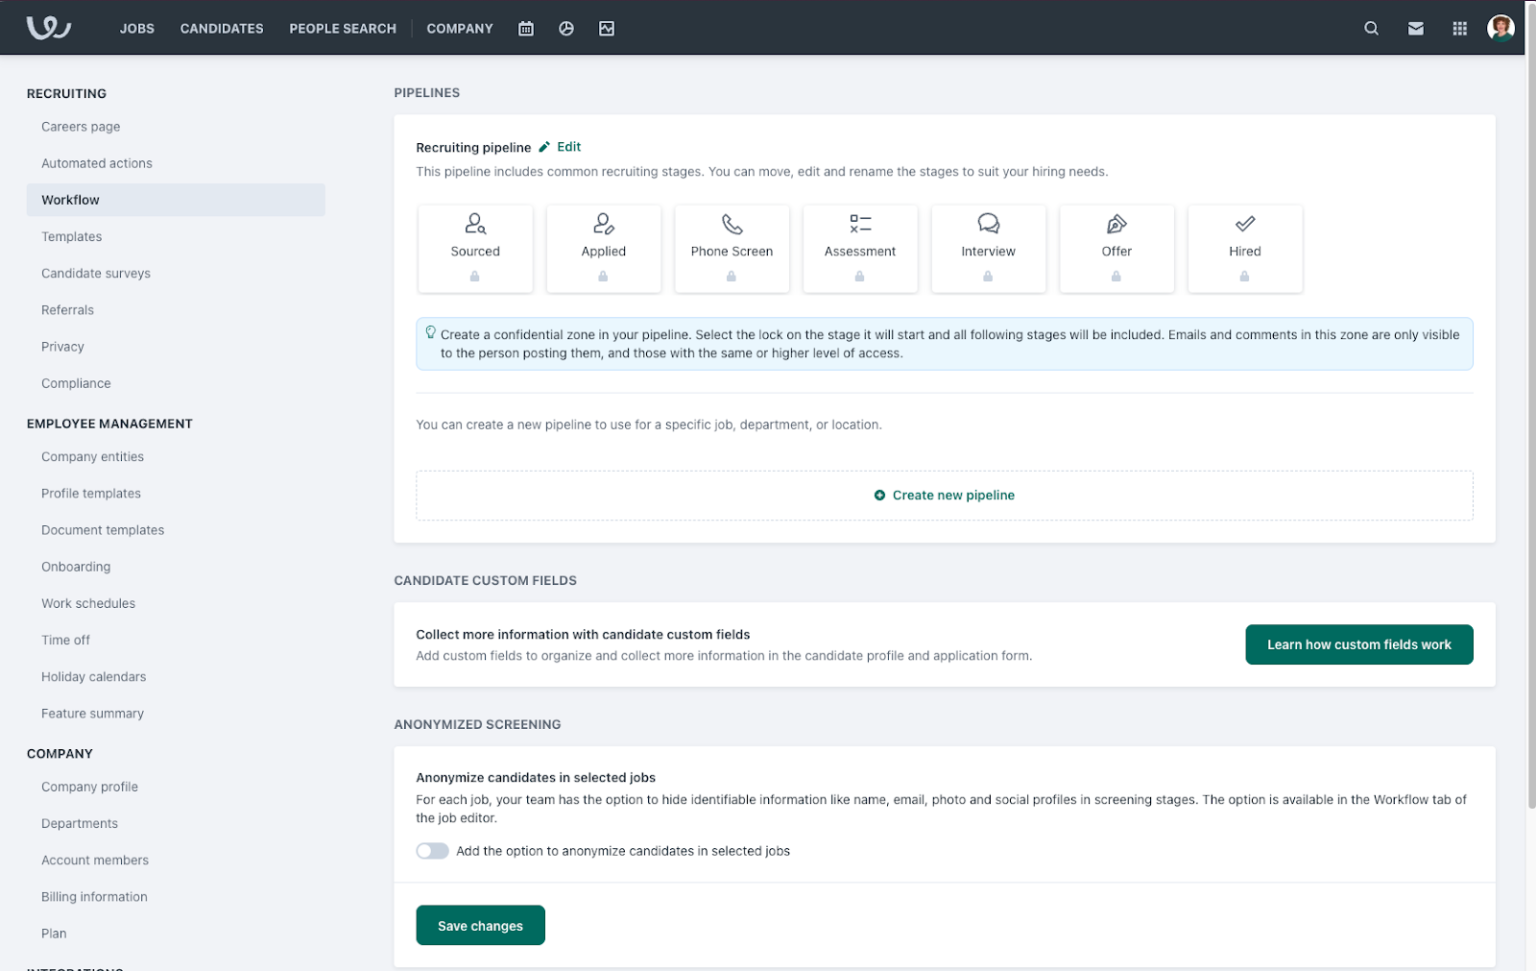Image resolution: width=1536 pixels, height=971 pixels.
Task: Select Automated actions in sidebar
Action: click(97, 163)
